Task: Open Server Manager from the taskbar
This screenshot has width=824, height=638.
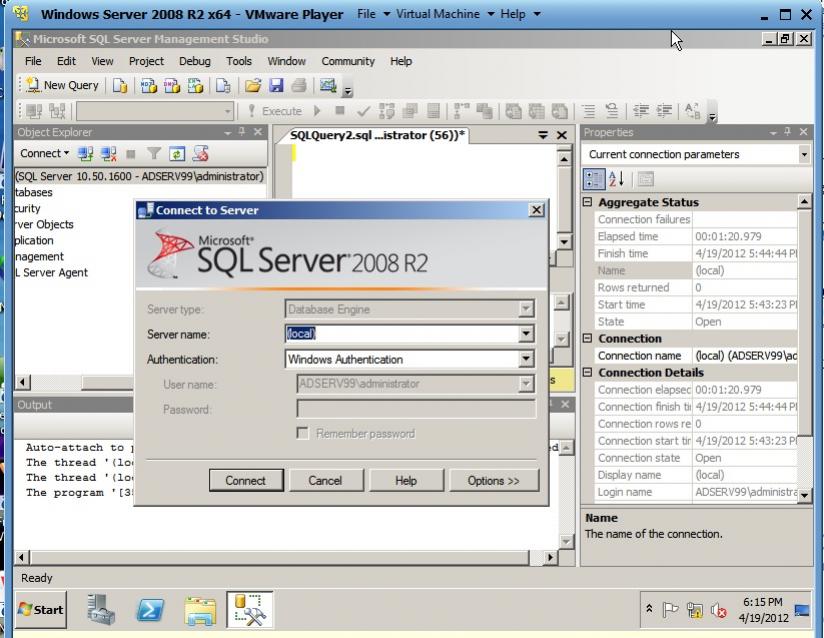Action: tap(101, 610)
